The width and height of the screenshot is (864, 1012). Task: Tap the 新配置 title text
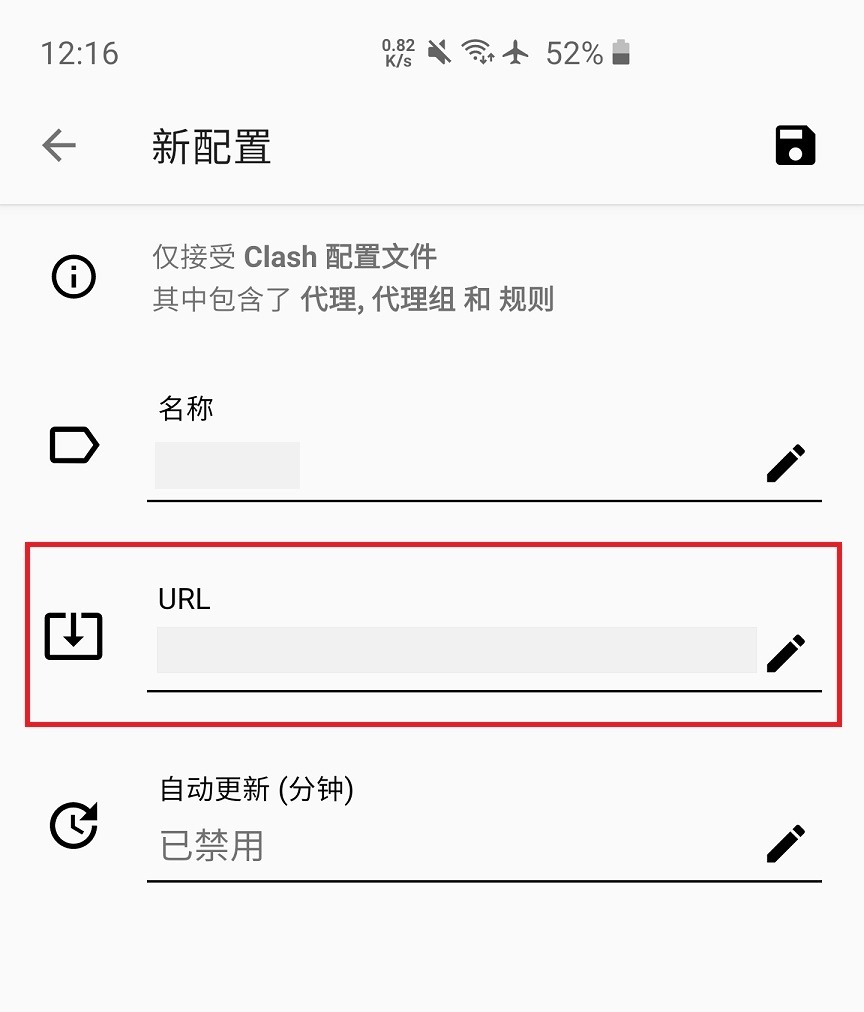coord(212,147)
